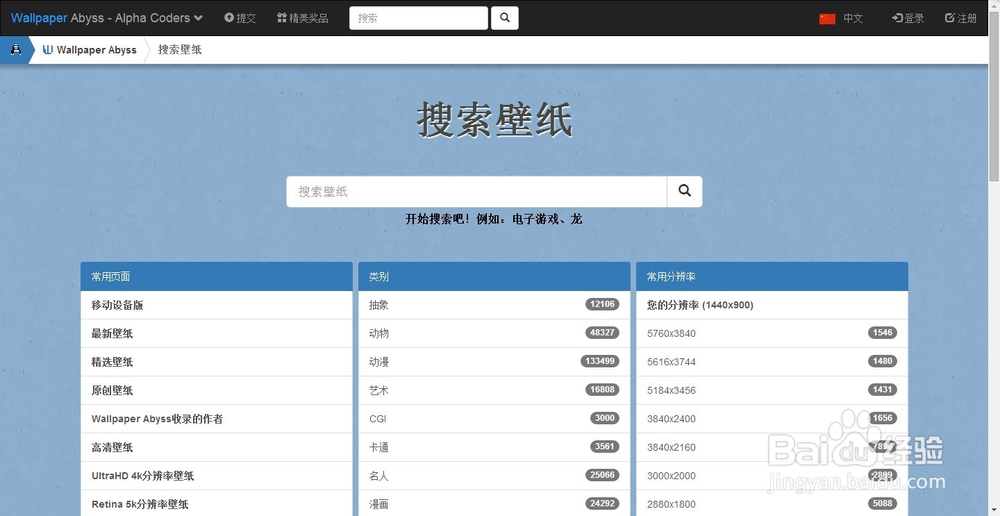Click the 类别 panel header

(x=494, y=276)
